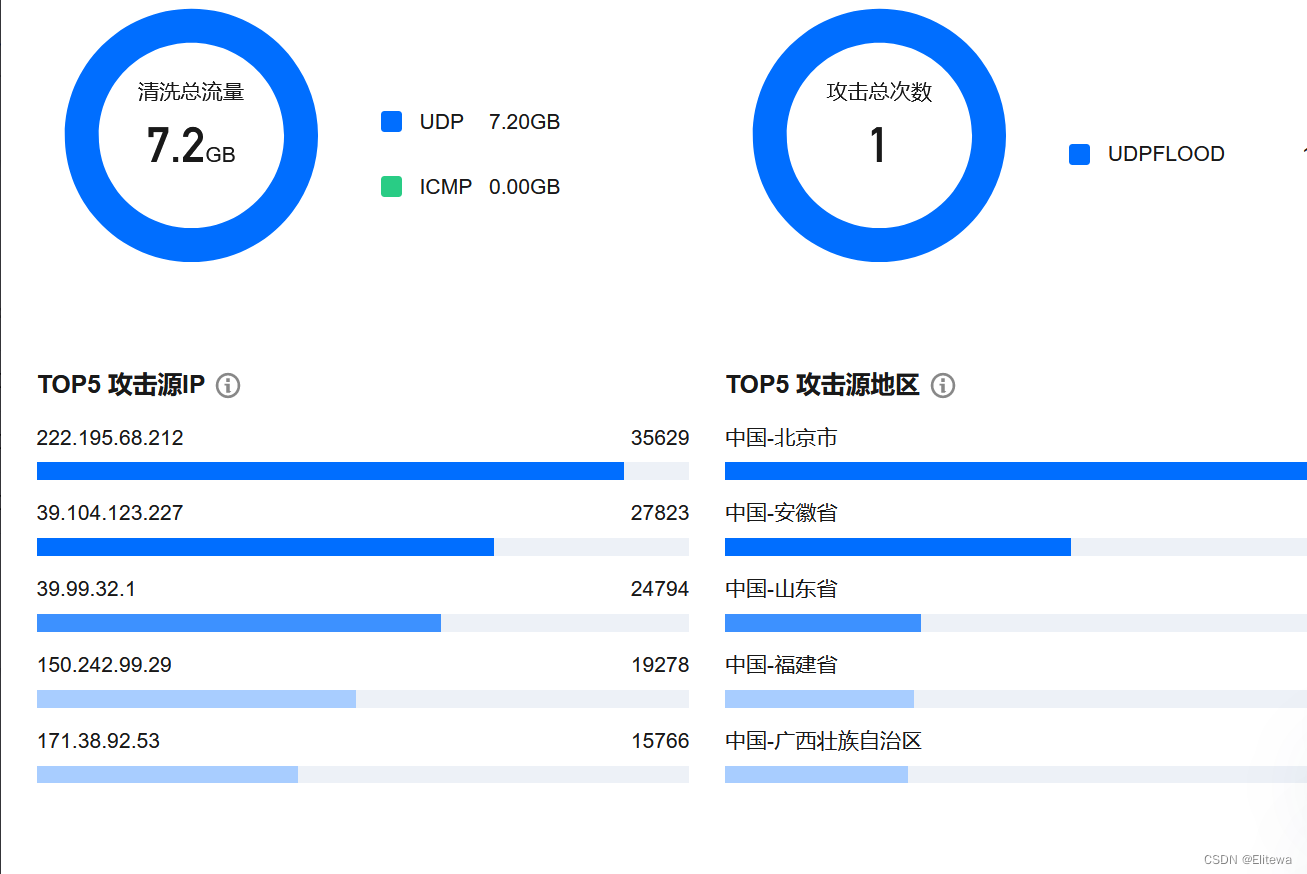Click the ICMP 0.00GB legend label

(489, 187)
